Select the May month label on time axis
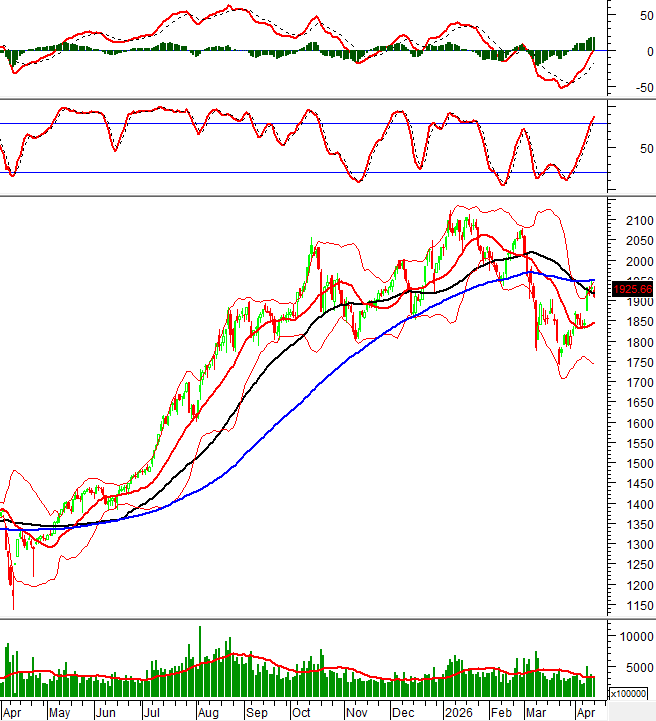Screen dimensions: 656x721 (59, 713)
